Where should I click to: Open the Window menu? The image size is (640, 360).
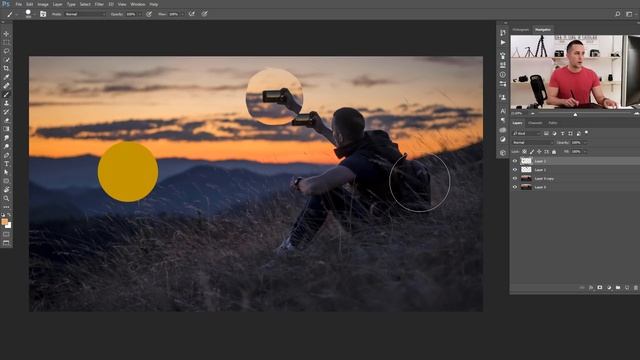coord(138,4)
